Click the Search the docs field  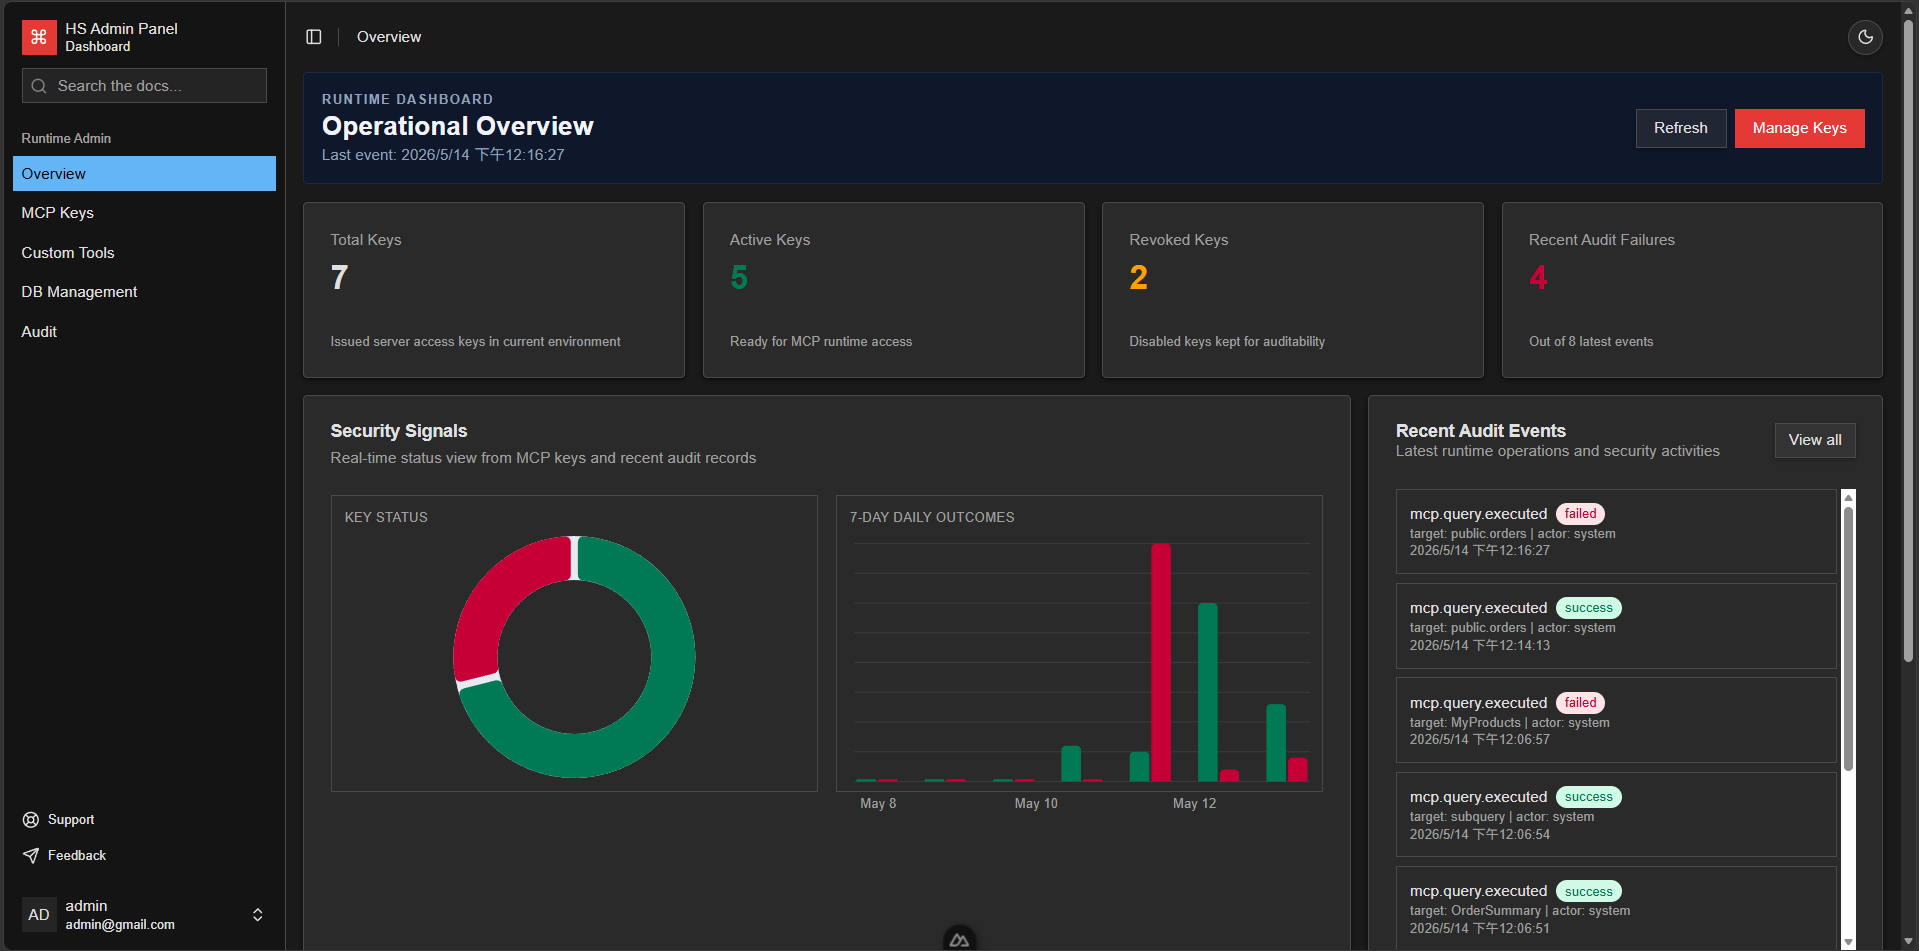click(144, 86)
